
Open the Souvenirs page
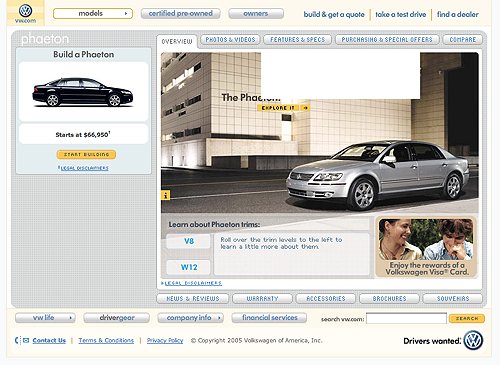[x=453, y=299]
